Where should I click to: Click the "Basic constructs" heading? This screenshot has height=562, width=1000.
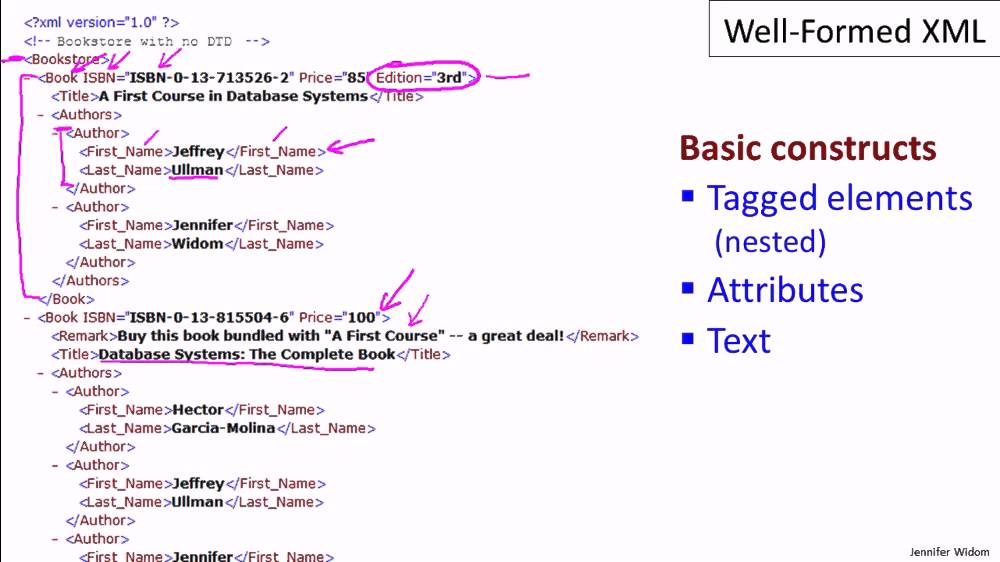807,148
